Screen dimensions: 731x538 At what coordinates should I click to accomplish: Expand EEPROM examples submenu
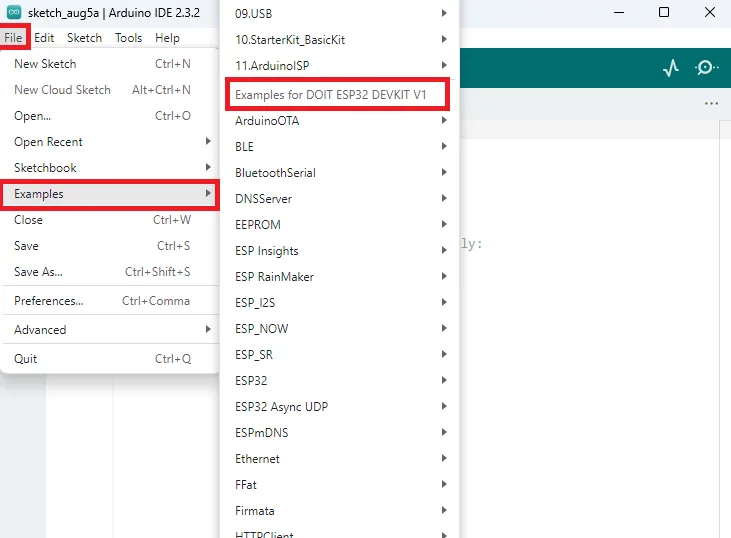click(340, 225)
